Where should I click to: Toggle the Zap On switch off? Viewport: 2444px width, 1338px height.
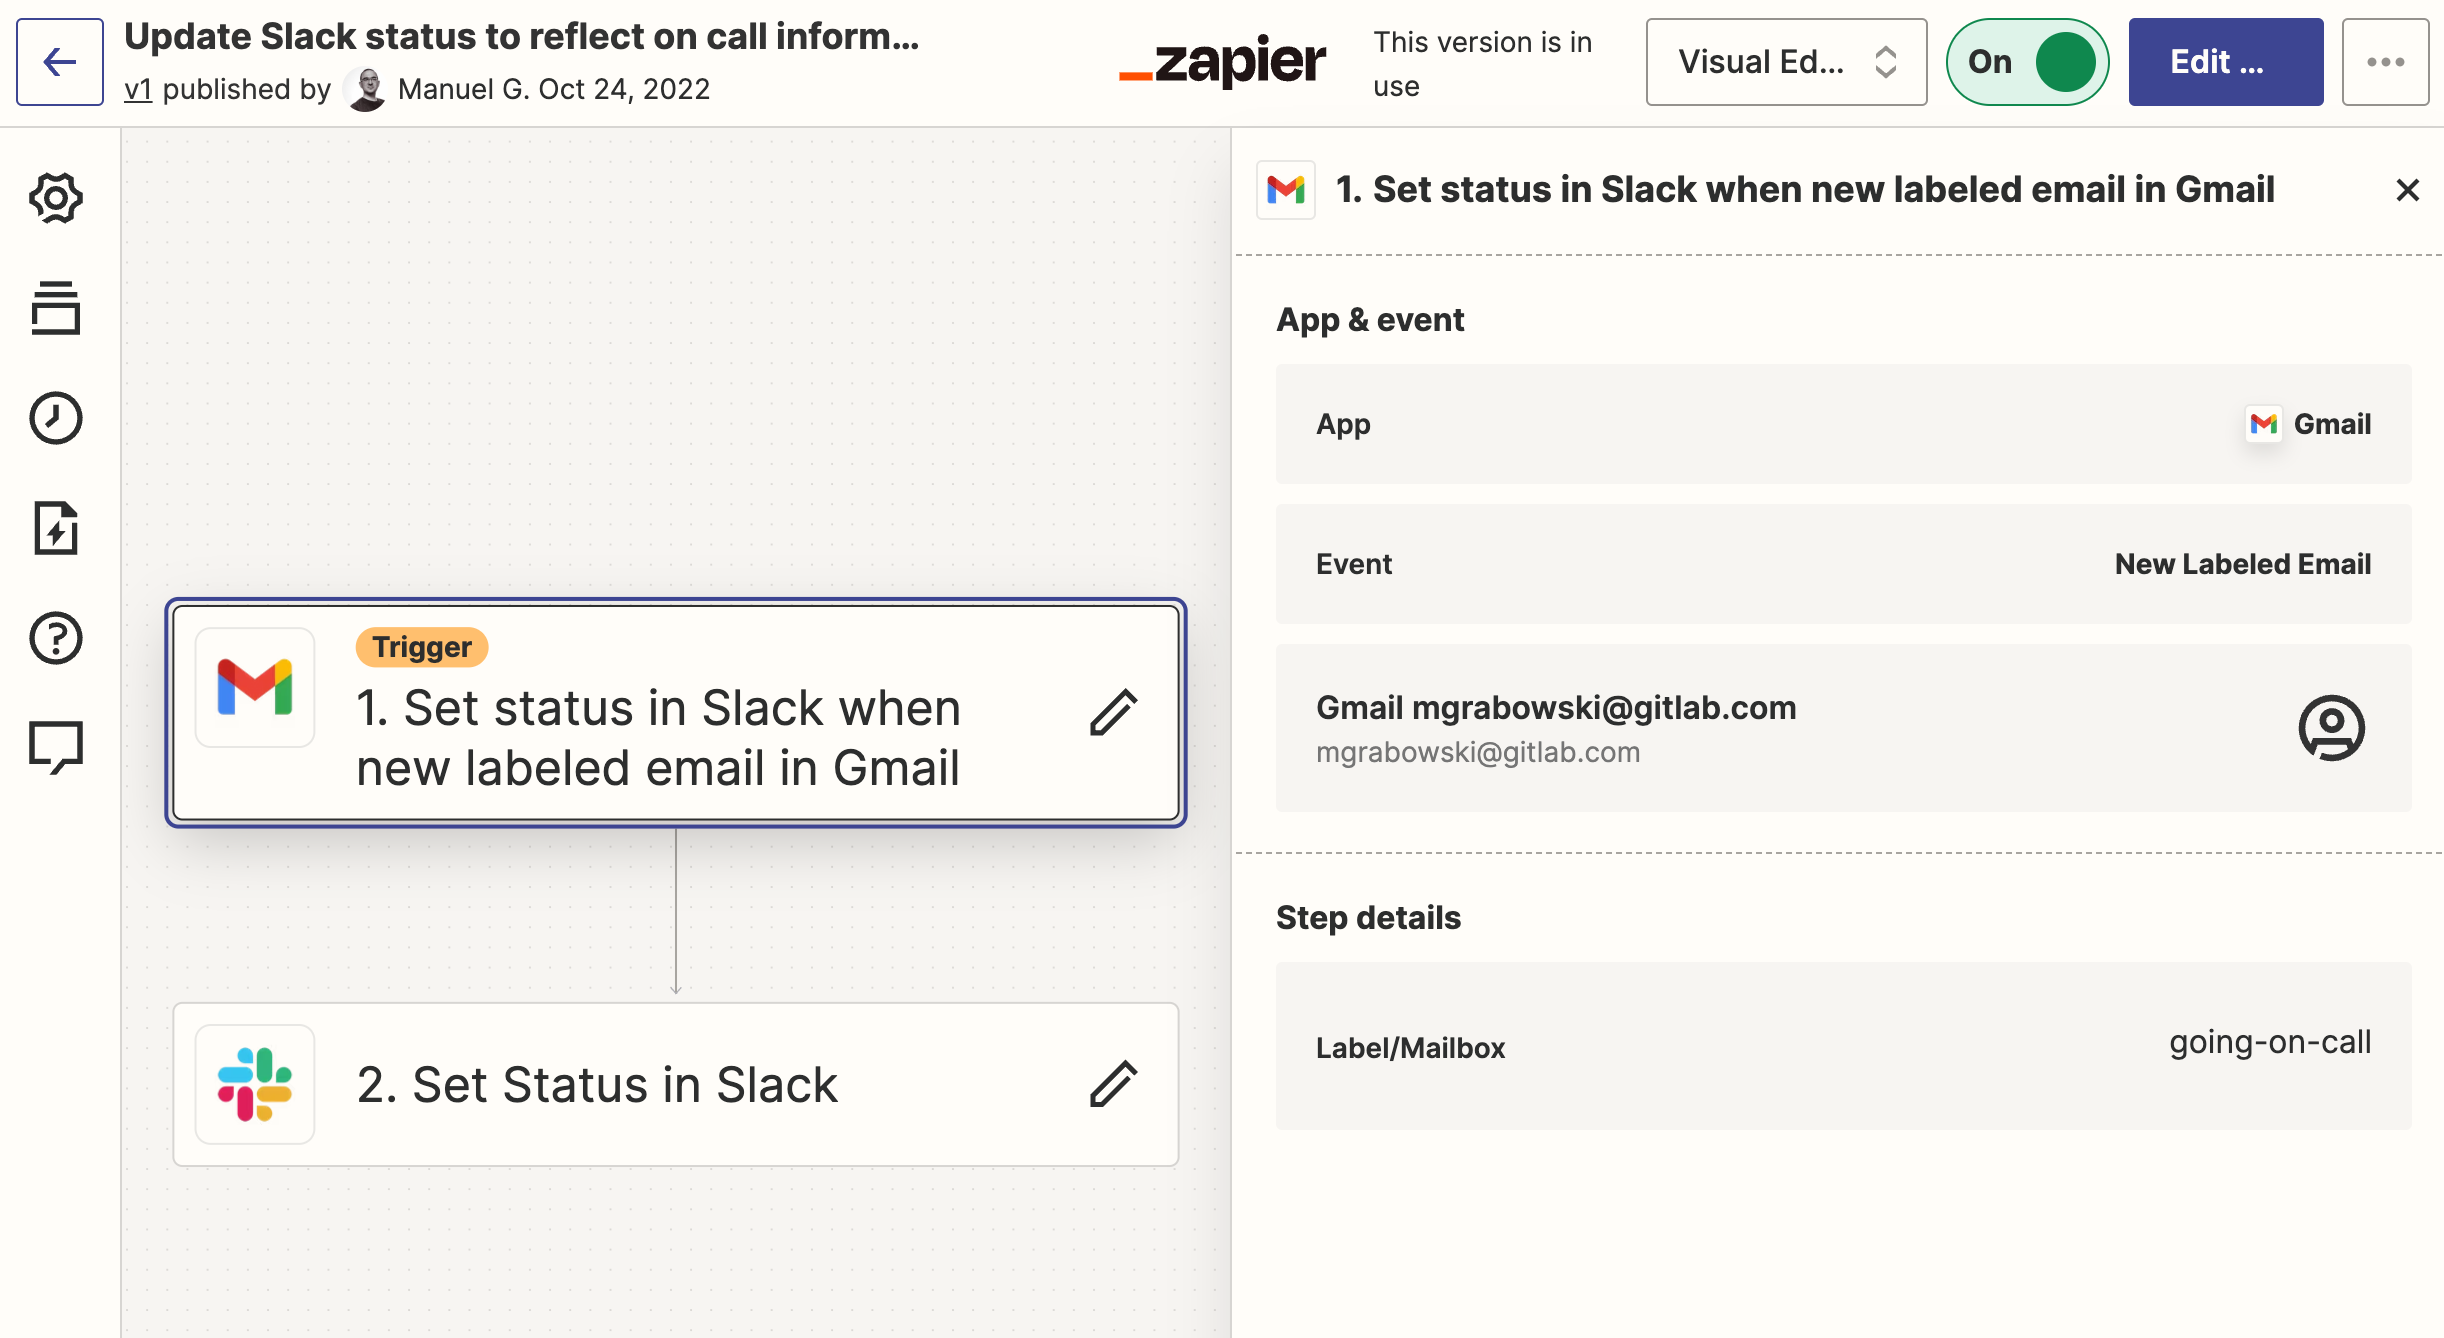(x=2027, y=62)
